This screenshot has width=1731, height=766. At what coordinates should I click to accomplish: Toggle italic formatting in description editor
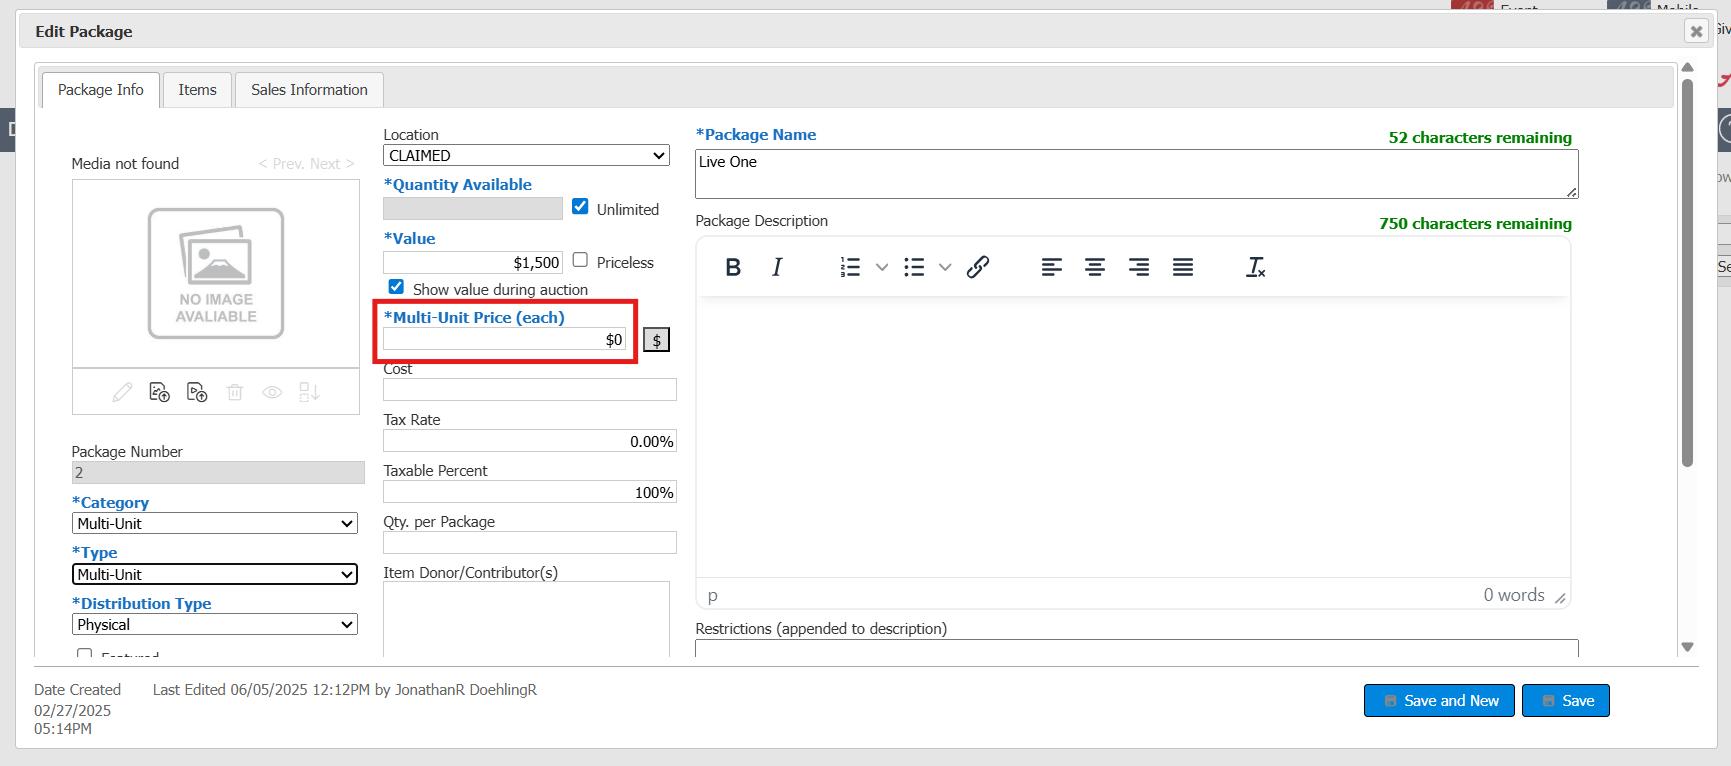point(777,267)
